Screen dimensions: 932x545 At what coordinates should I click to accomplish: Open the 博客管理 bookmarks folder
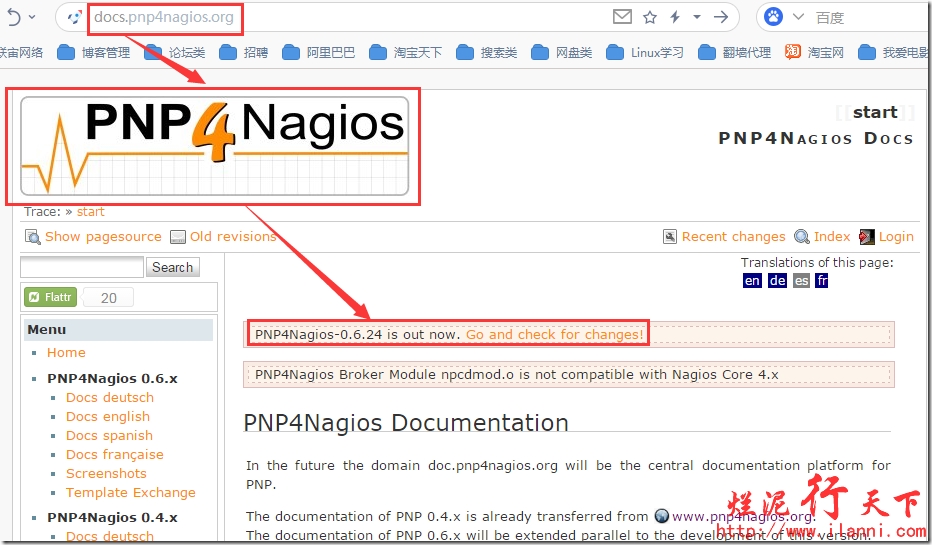pos(94,52)
